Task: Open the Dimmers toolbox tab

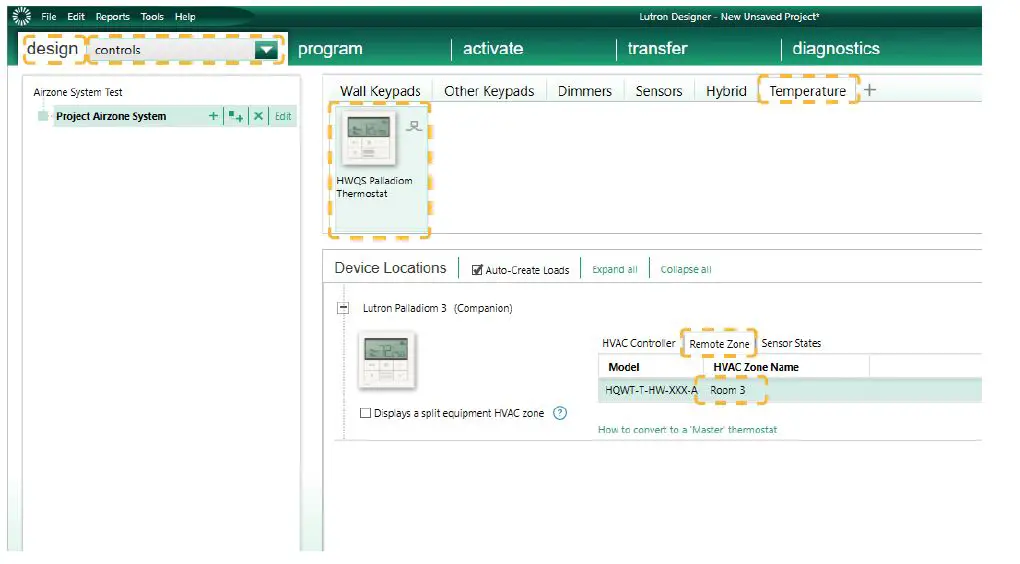Action: coord(585,91)
